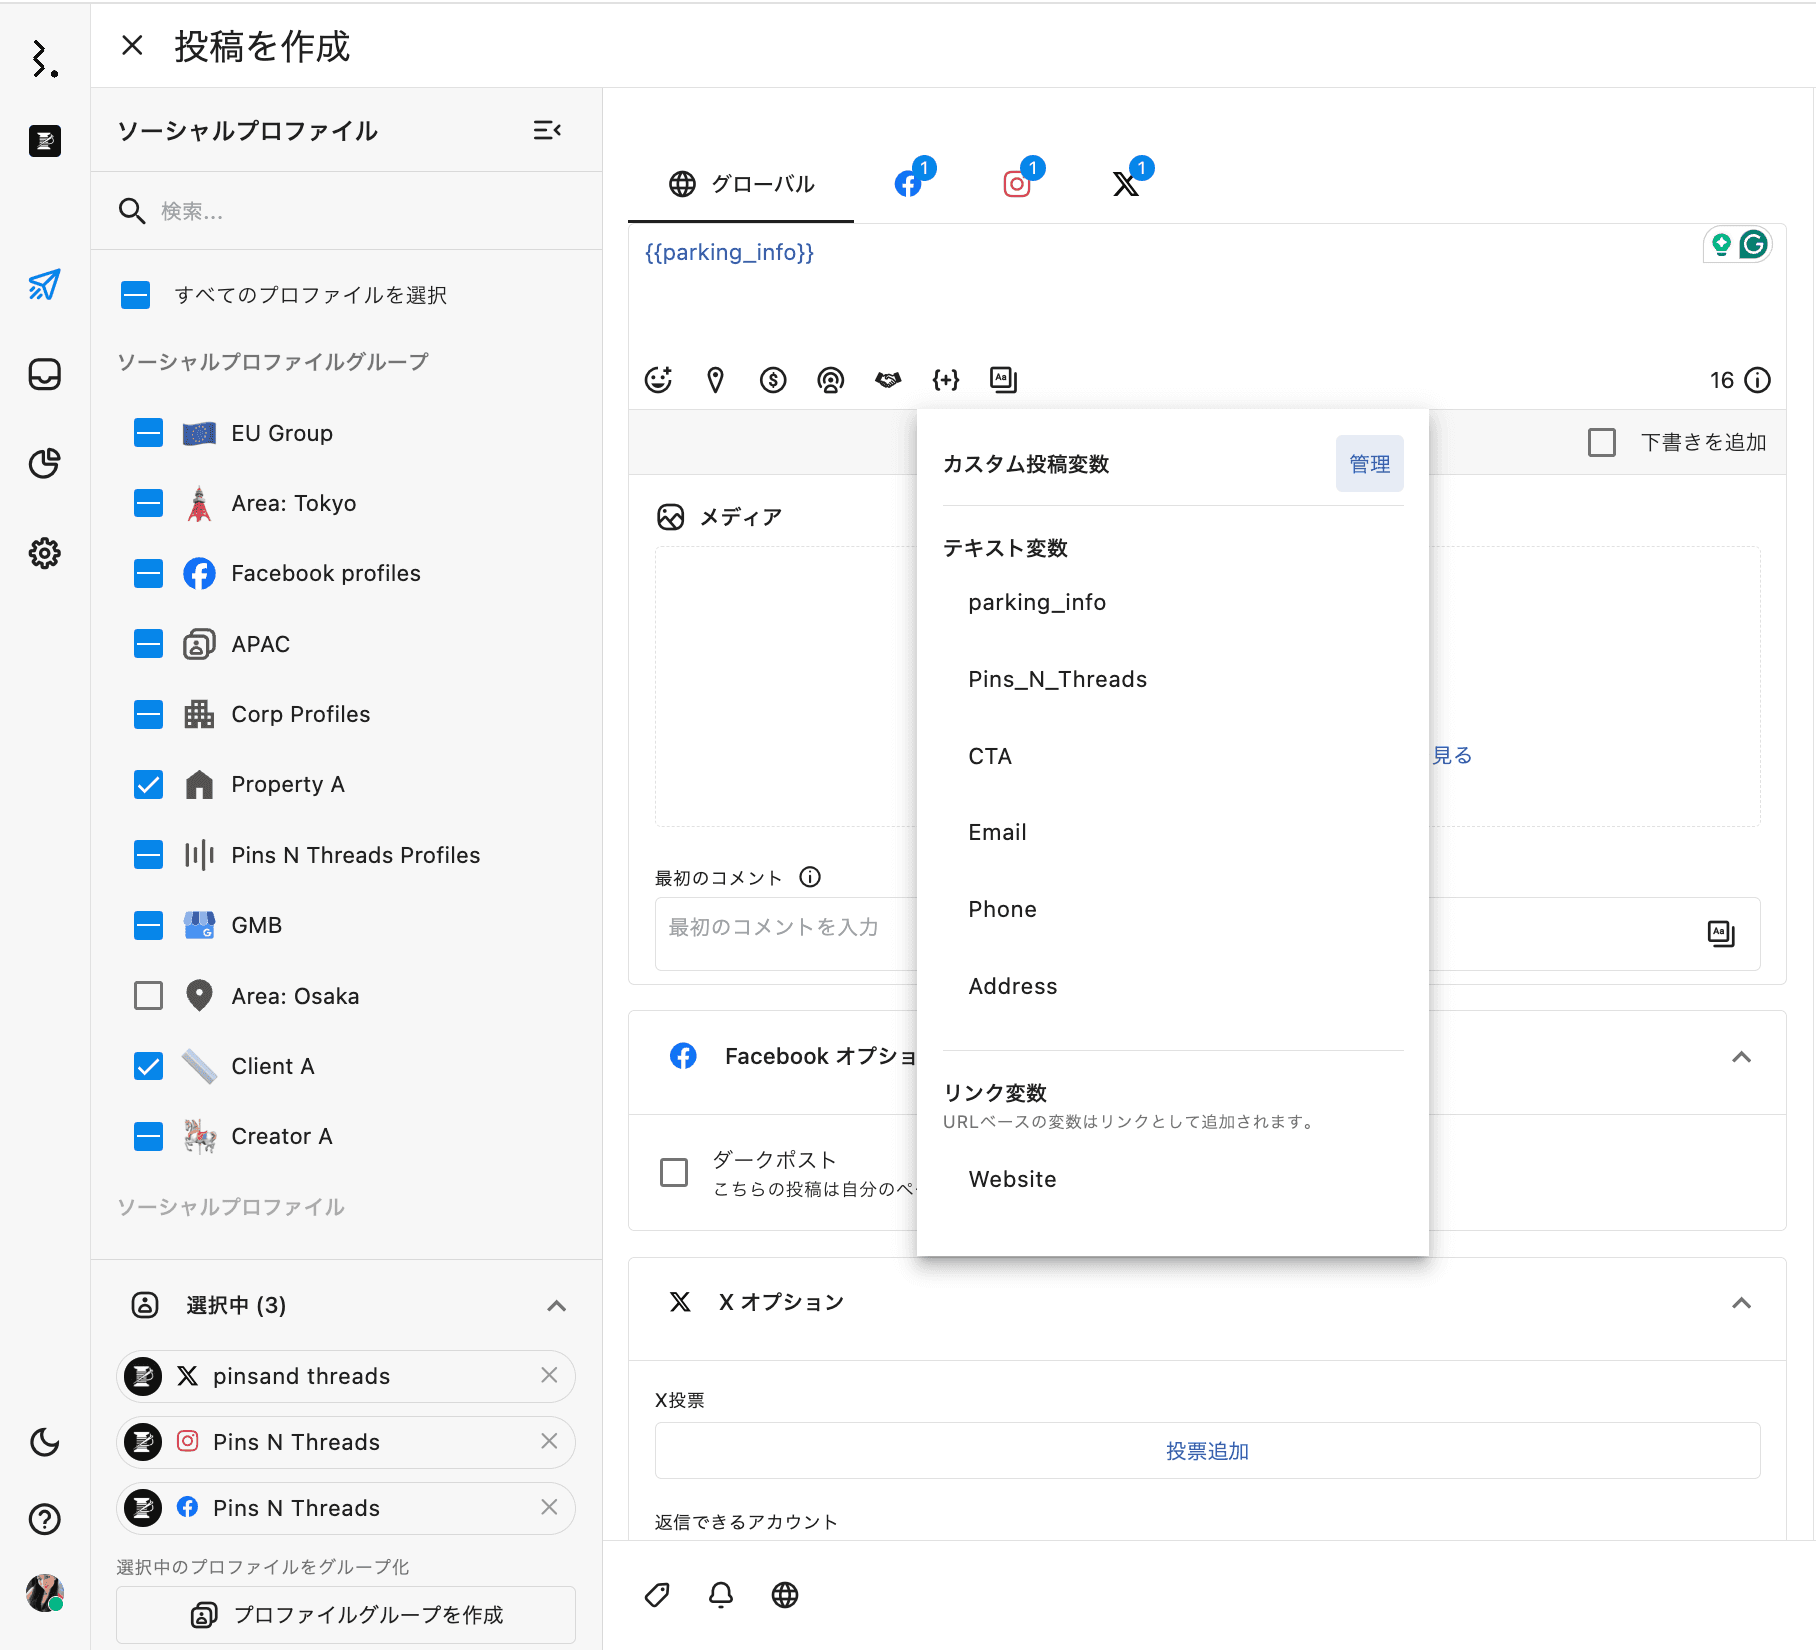Open the custom variables {+} icon

click(945, 380)
